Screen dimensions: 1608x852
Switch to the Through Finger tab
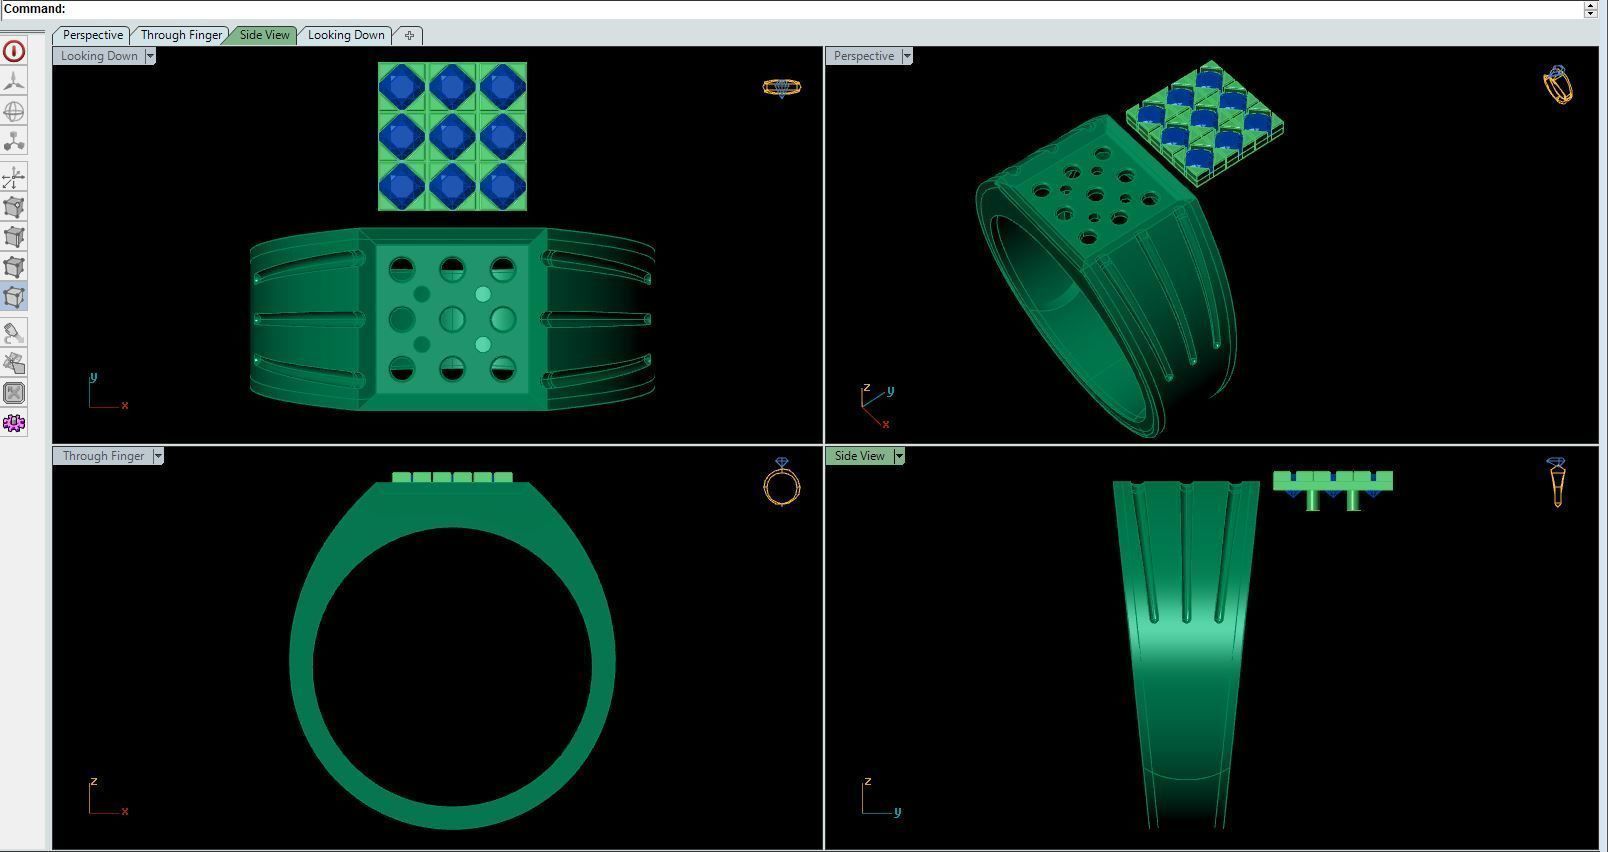(181, 35)
